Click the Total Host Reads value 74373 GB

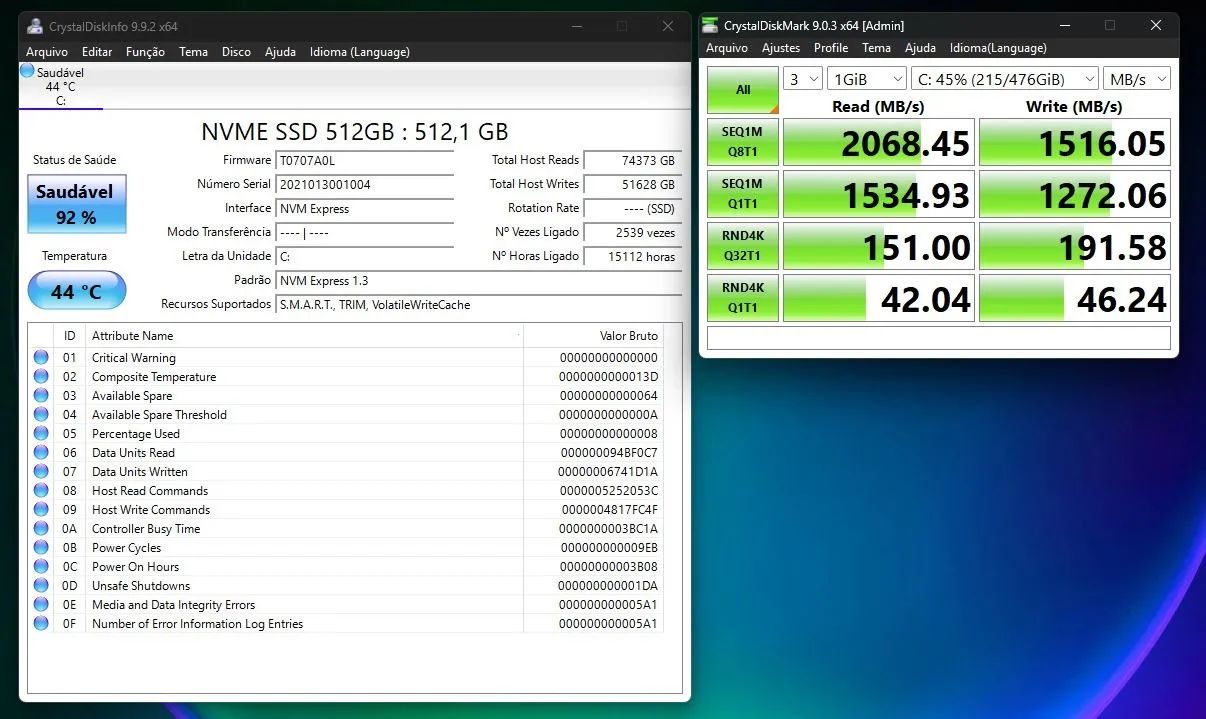[632, 160]
